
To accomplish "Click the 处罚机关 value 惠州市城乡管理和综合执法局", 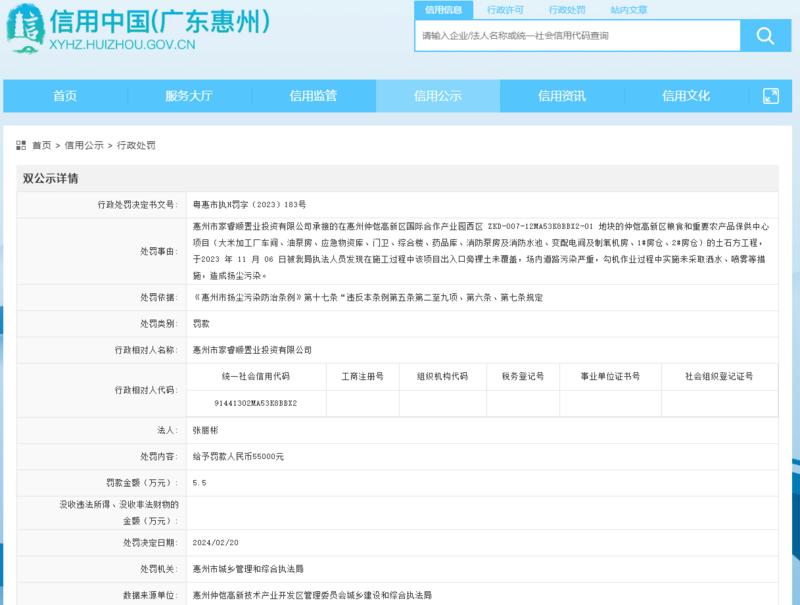I will [x=248, y=569].
